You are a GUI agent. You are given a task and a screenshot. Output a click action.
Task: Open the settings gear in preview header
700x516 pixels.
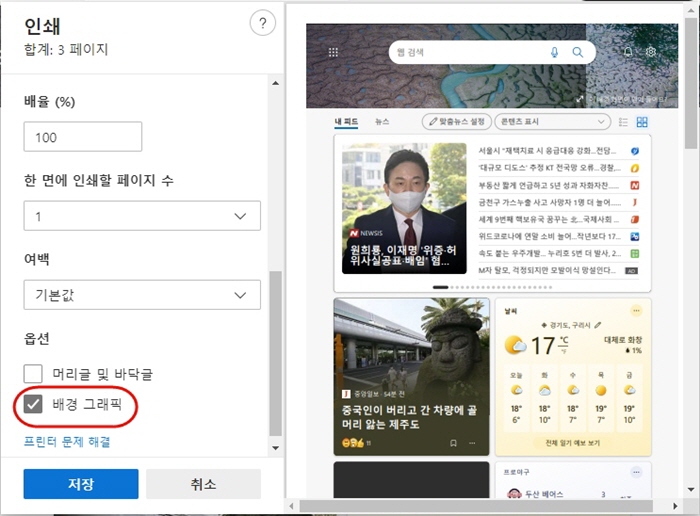pyautogui.click(x=651, y=52)
